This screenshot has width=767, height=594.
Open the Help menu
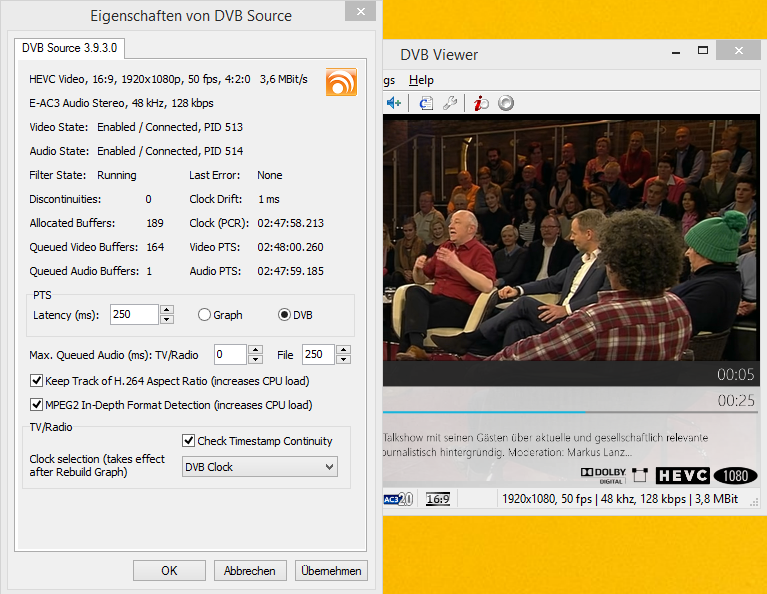421,80
